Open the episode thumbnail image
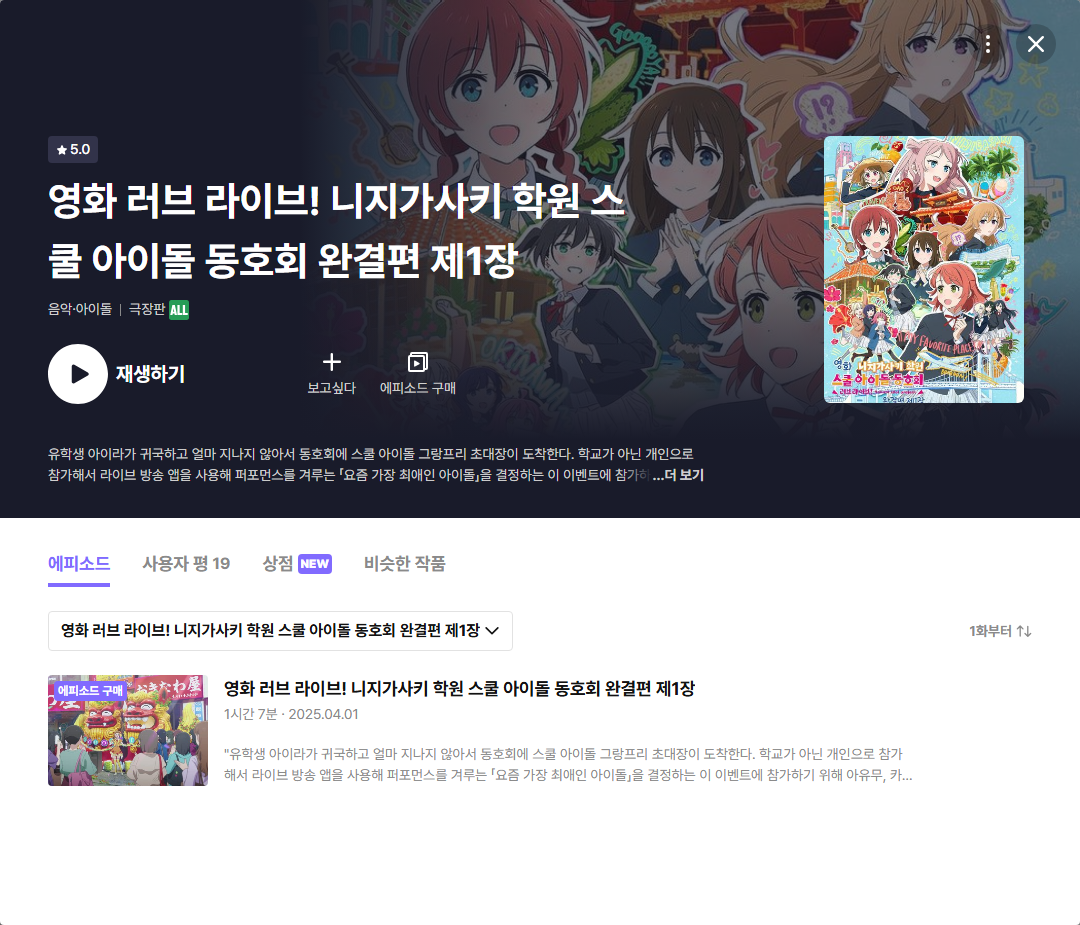Screen dimensions: 1080x925 click(x=128, y=730)
